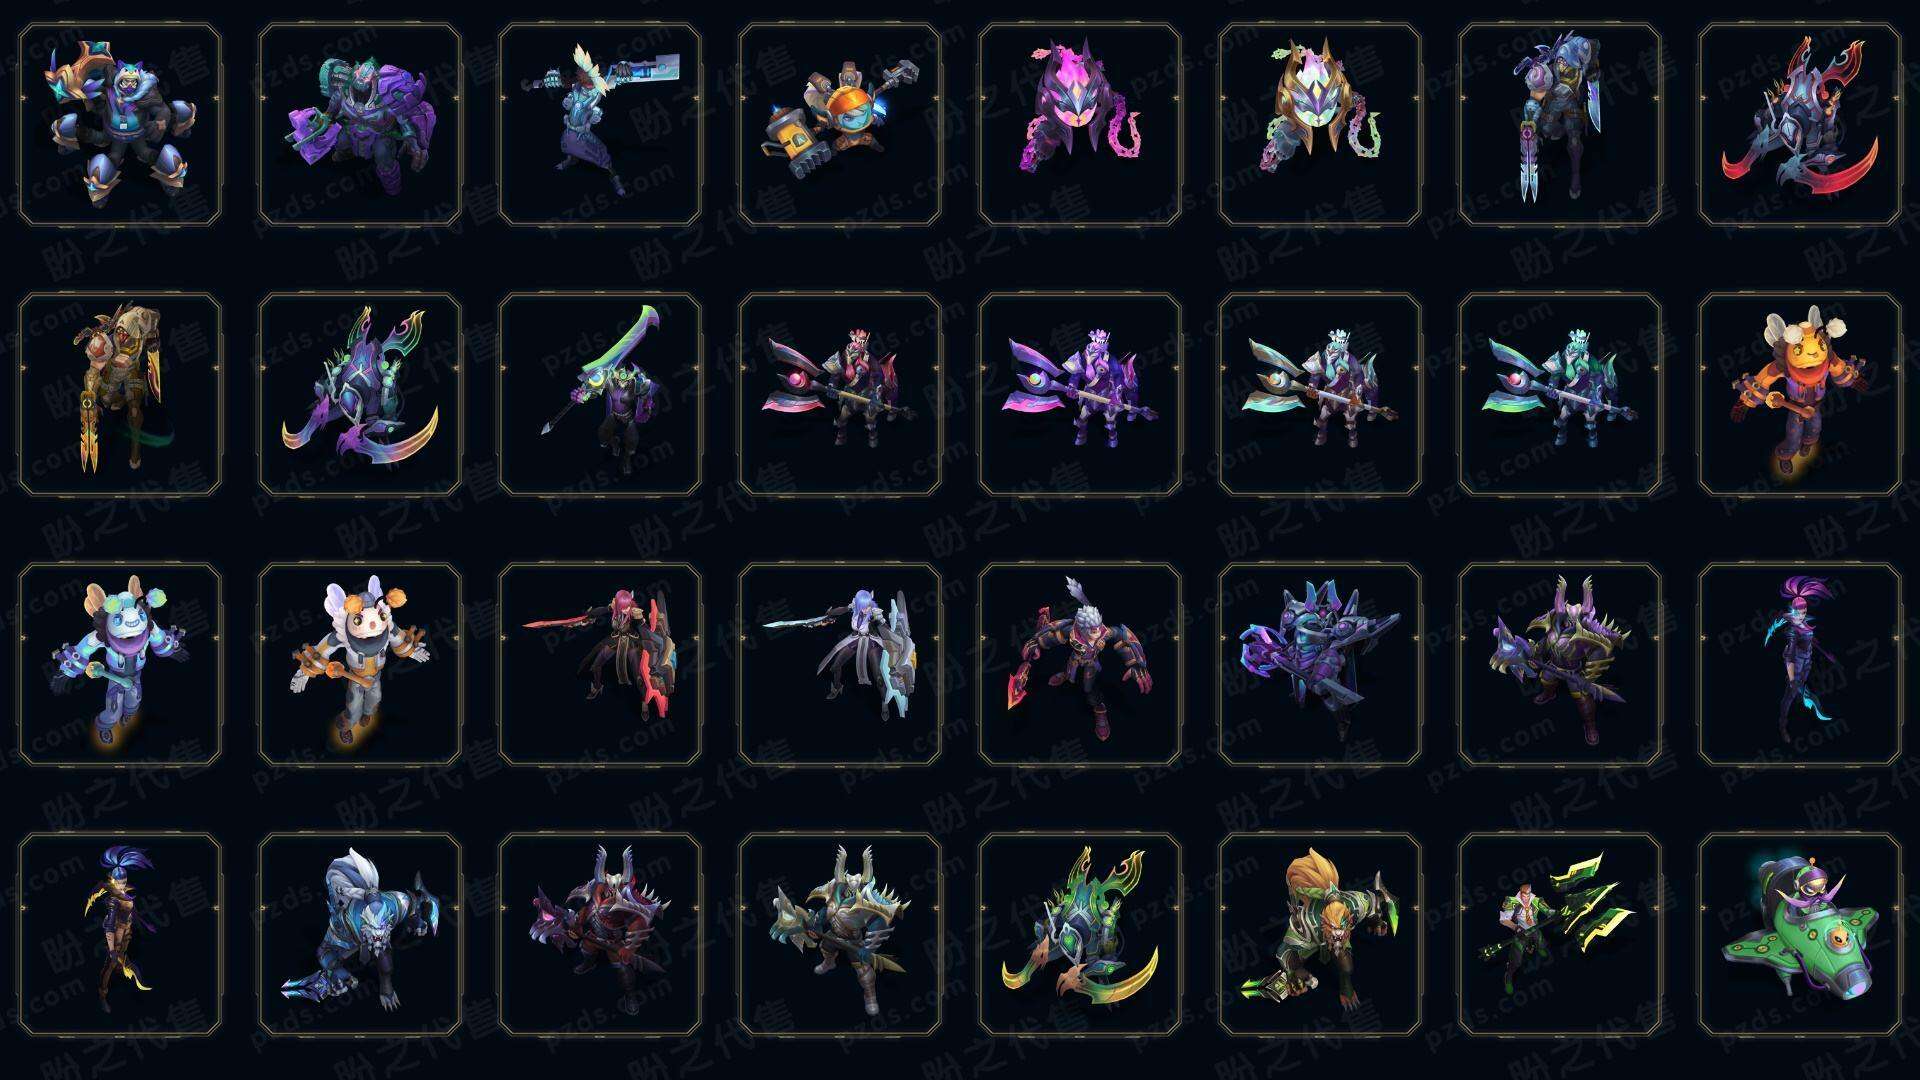The image size is (1920, 1080).
Task: Pick the figure holding a giant green sword
Action: tap(600, 394)
